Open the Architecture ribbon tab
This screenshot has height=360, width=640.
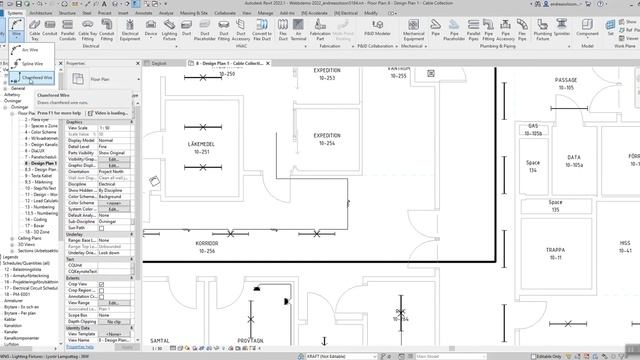[41, 13]
